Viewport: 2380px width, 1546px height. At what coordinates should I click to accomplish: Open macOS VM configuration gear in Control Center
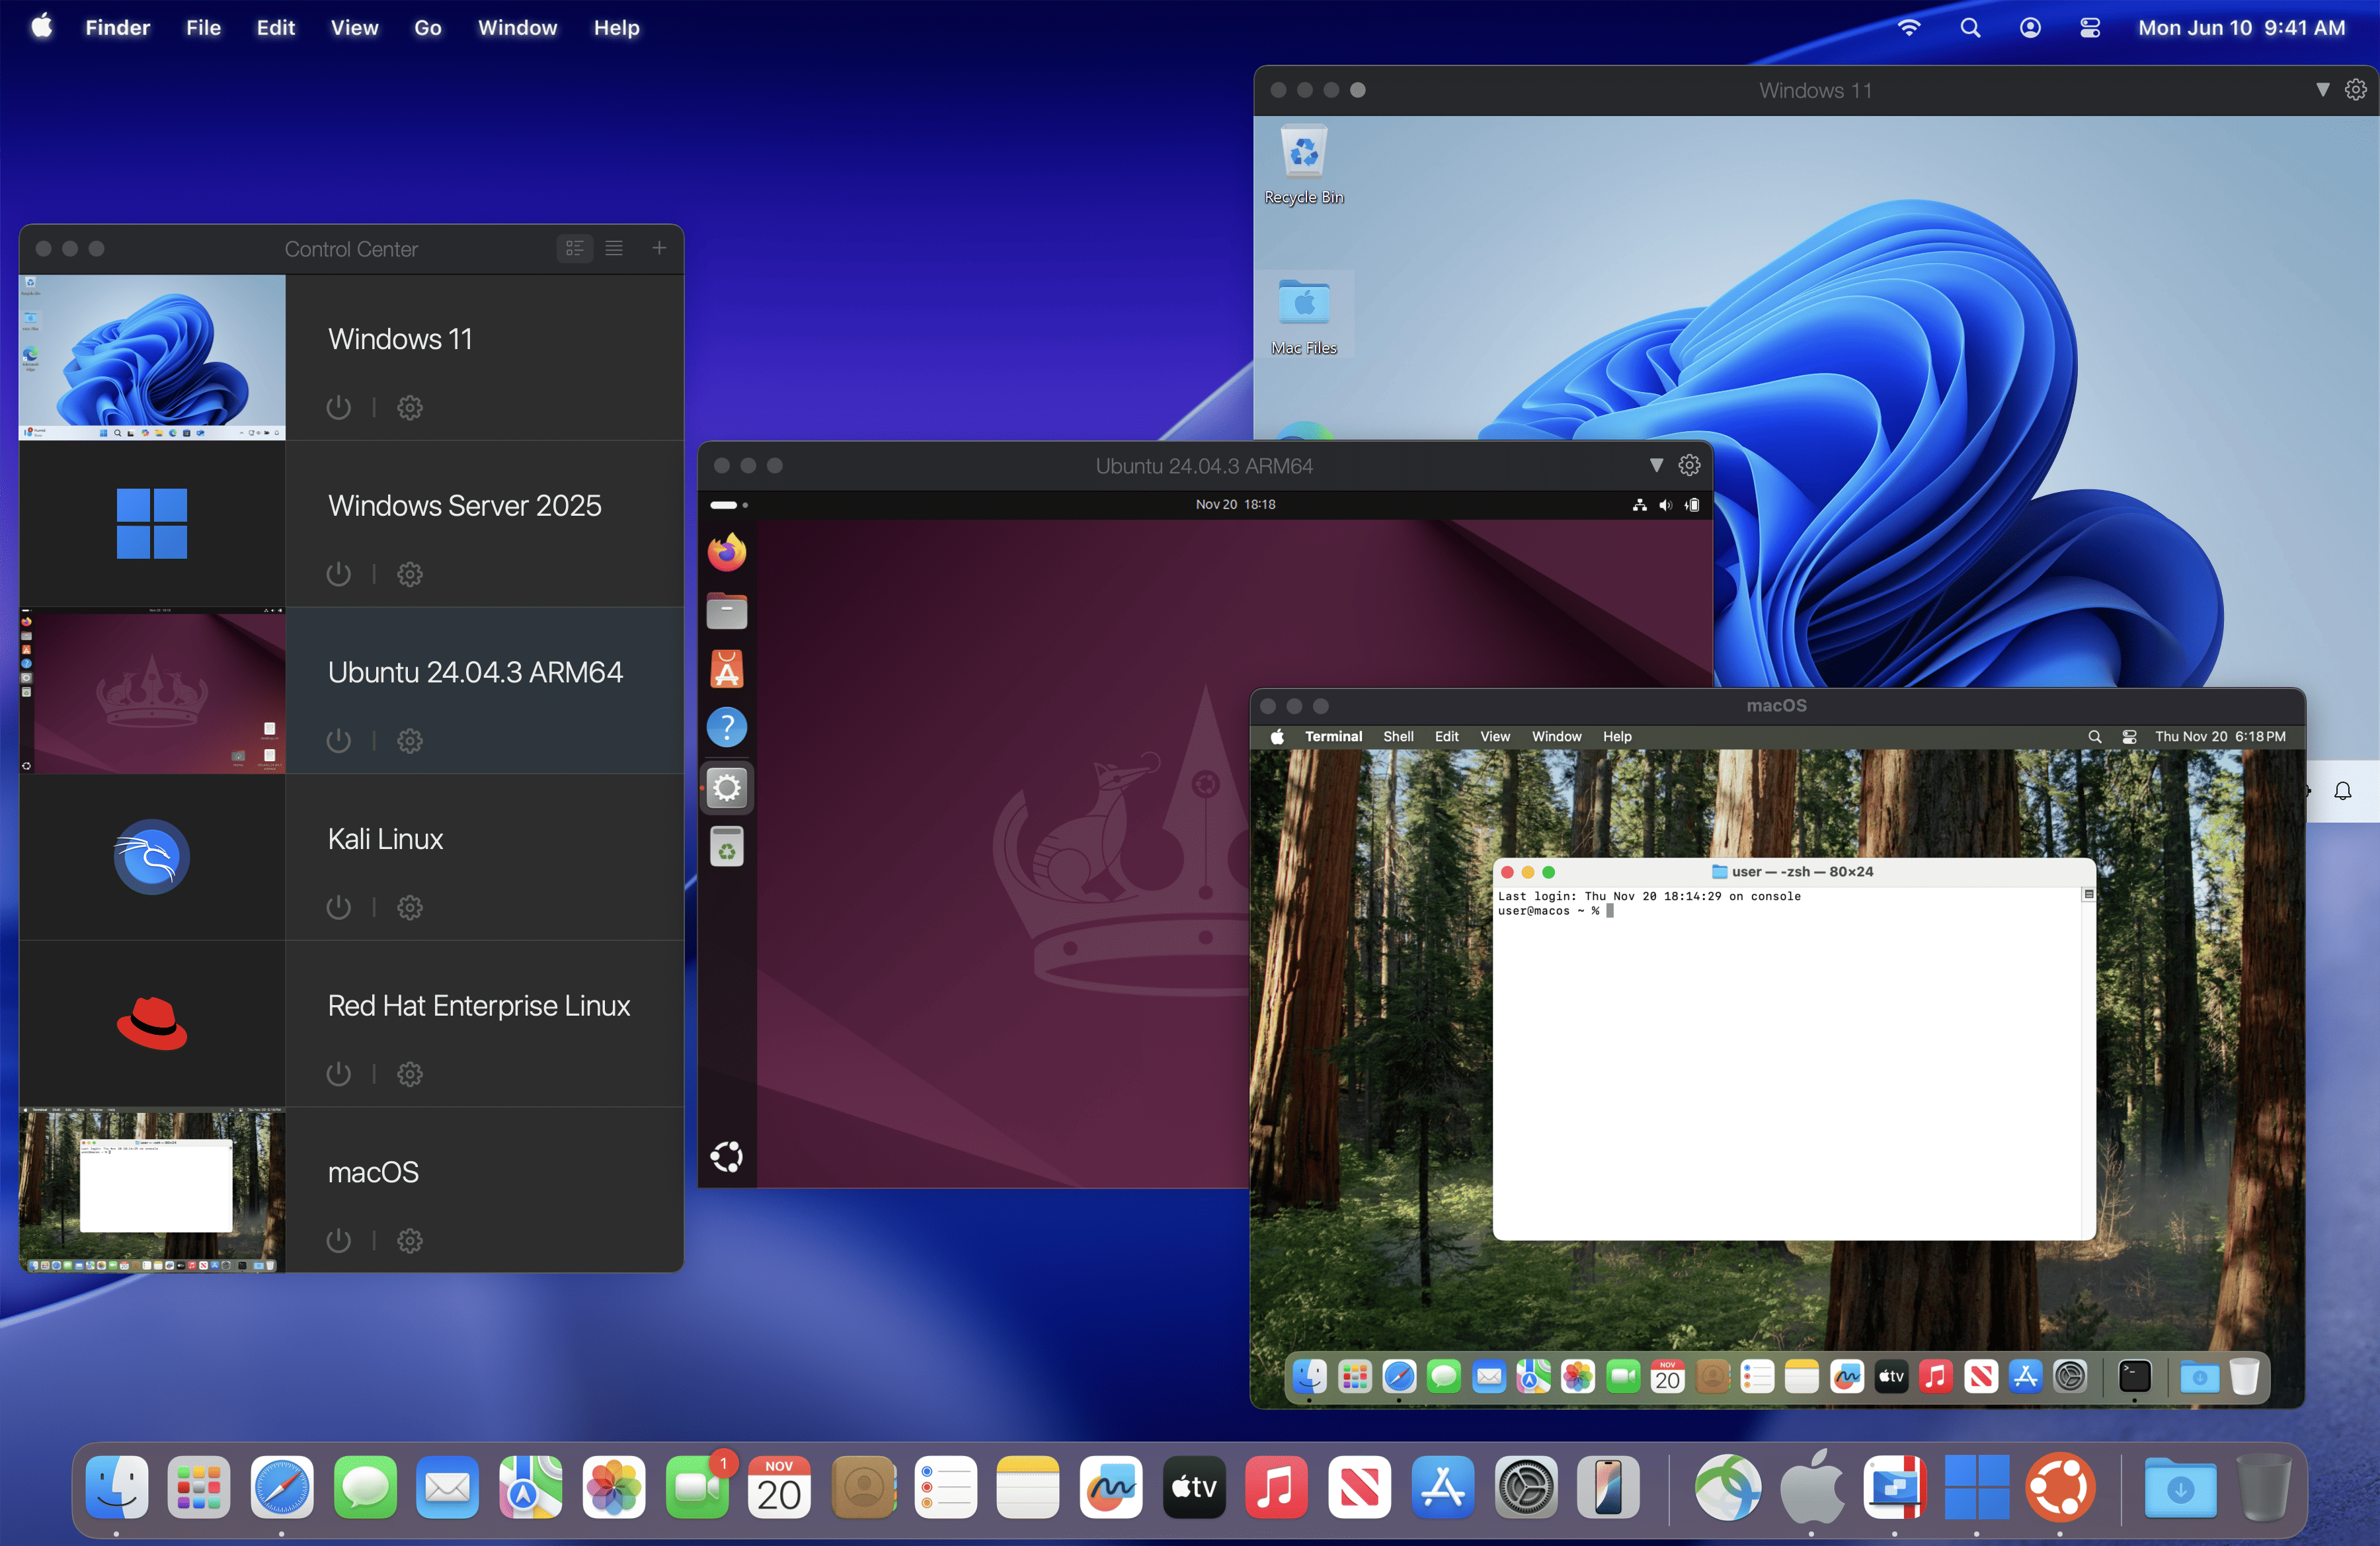point(410,1241)
